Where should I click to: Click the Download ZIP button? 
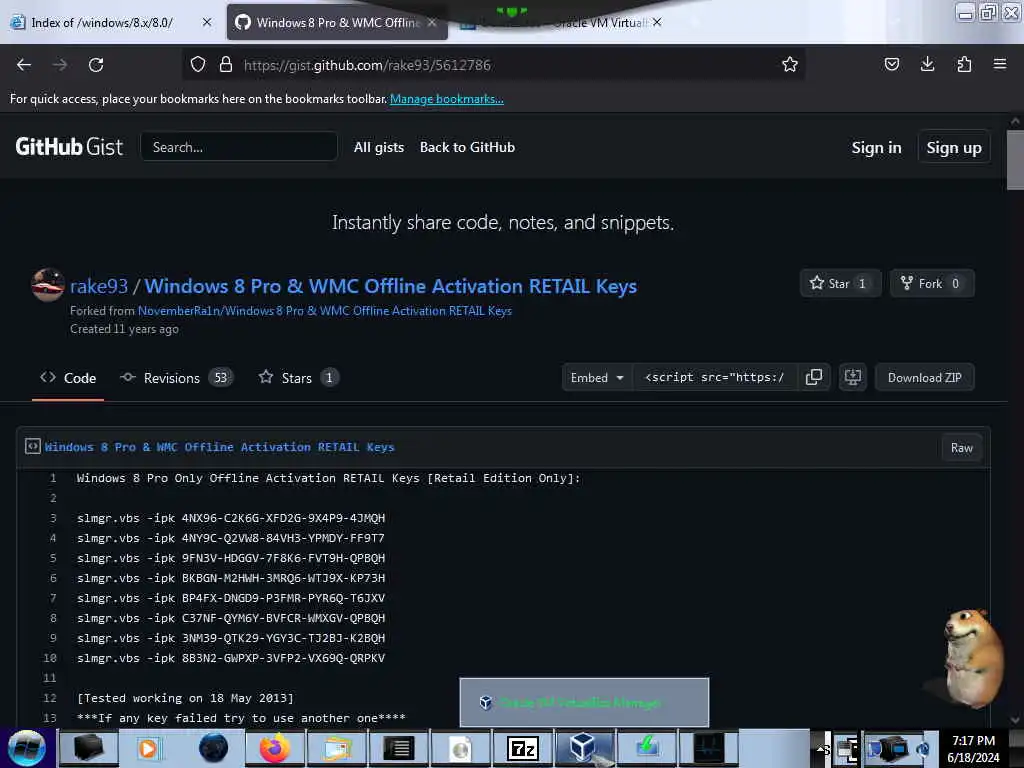[924, 377]
